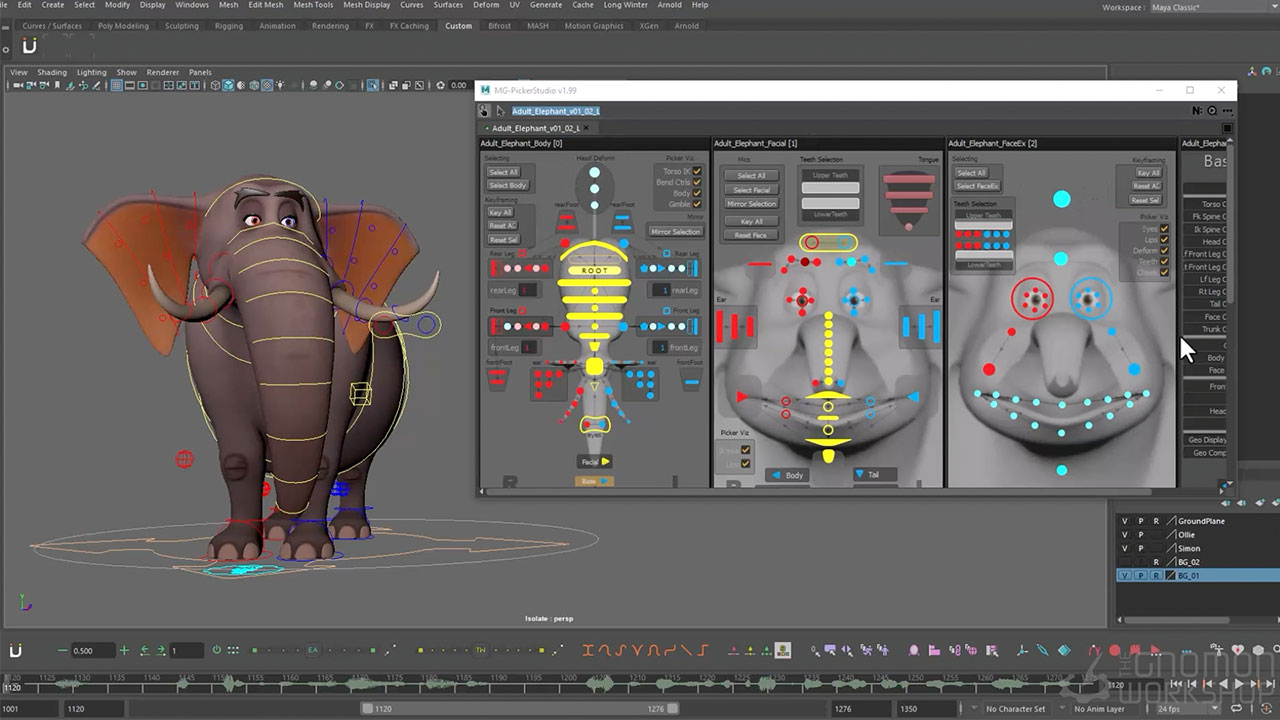Click the green plus icon beside 0.500 field
Screen dimensions: 1280x720
124,651
